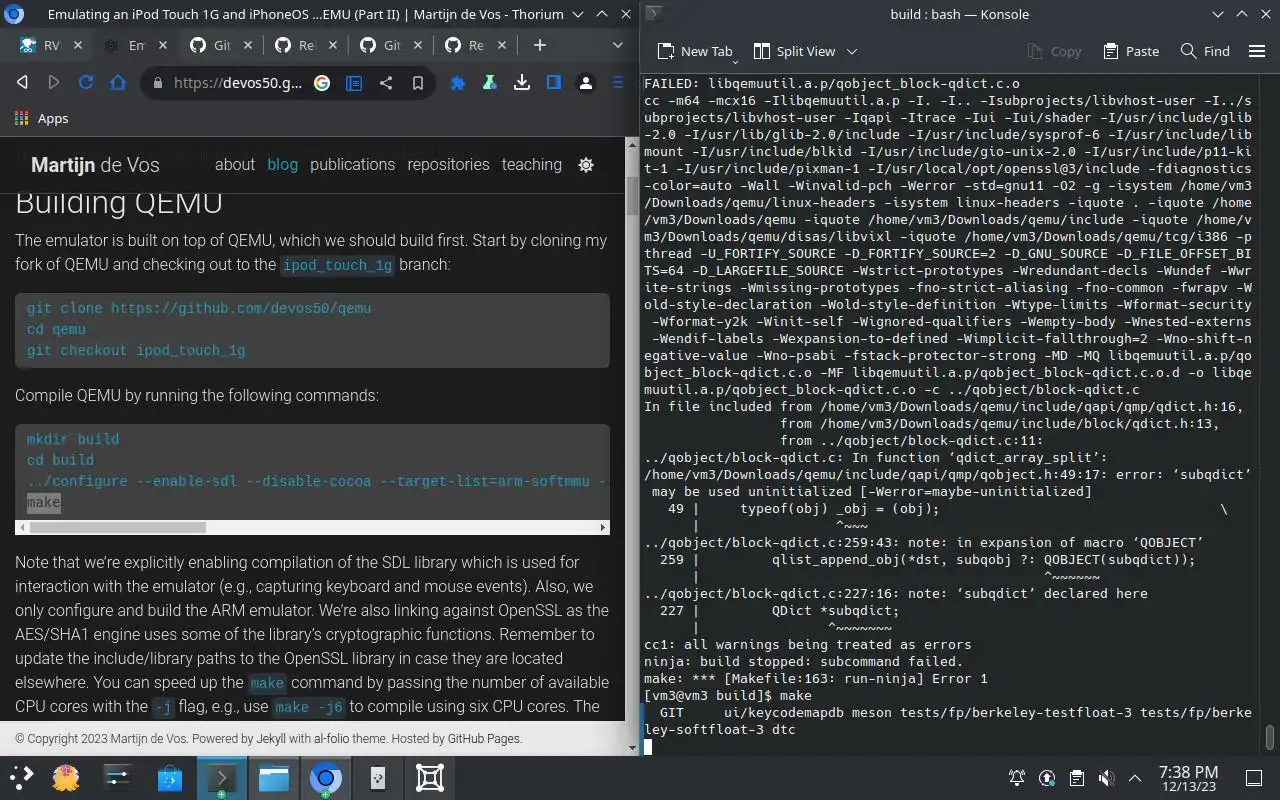The image size is (1280, 800).
Task: Open the publications page
Action: pyautogui.click(x=352, y=164)
